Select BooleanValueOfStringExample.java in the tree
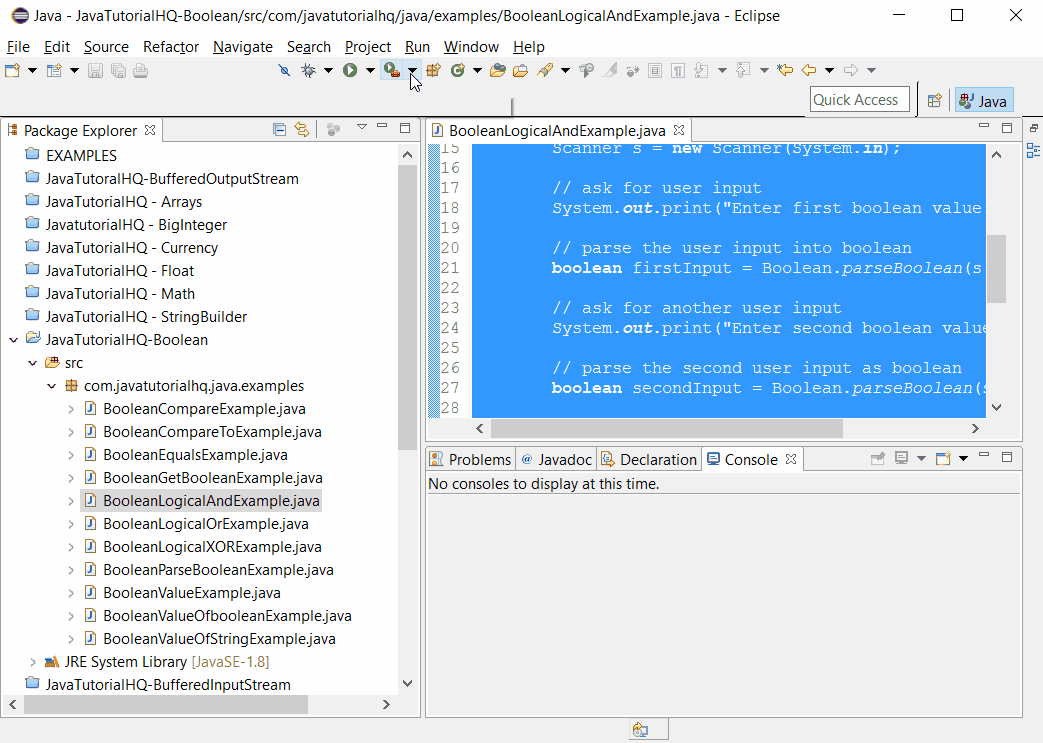 219,639
